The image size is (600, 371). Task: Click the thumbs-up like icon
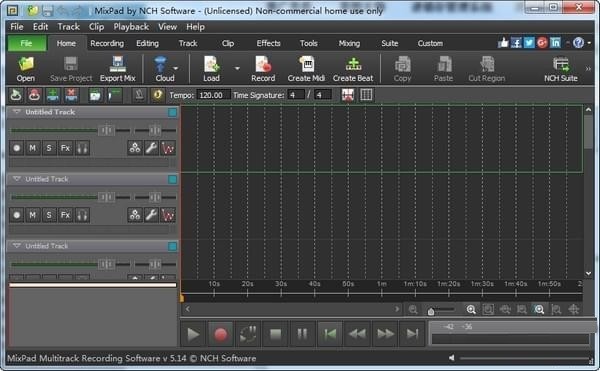click(x=503, y=42)
